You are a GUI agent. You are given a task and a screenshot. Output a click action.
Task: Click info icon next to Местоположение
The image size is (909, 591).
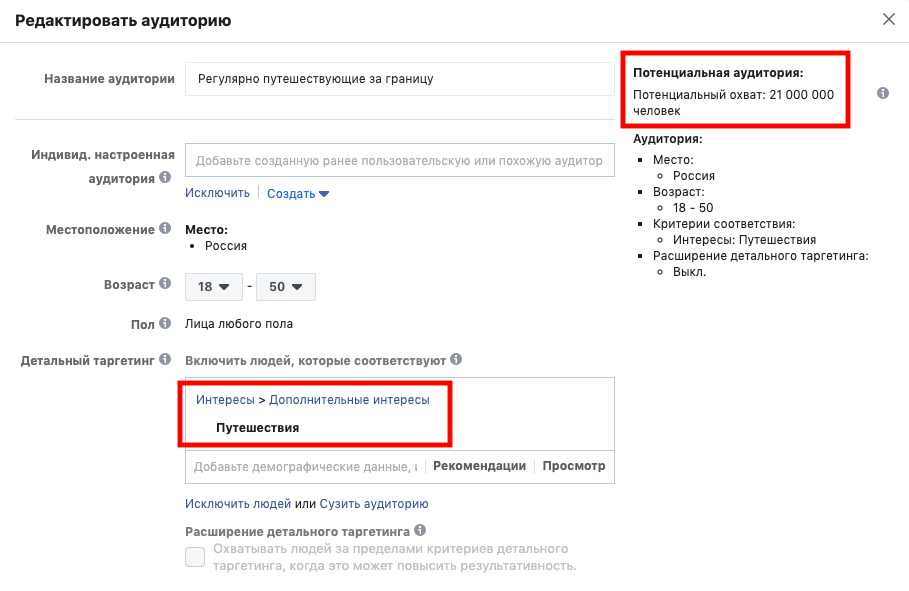(x=165, y=228)
